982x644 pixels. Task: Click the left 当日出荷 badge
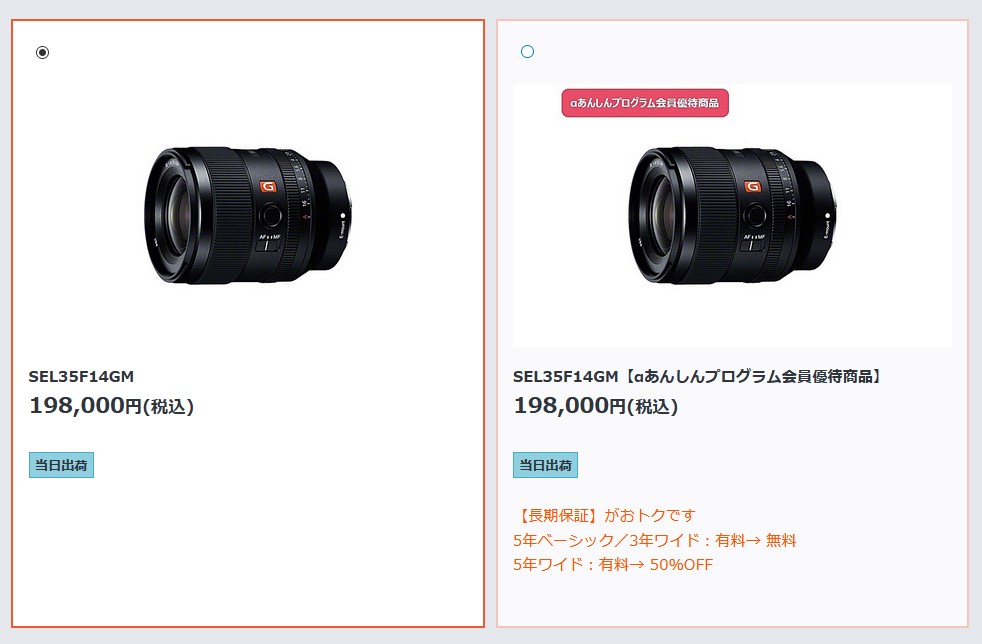tap(61, 465)
